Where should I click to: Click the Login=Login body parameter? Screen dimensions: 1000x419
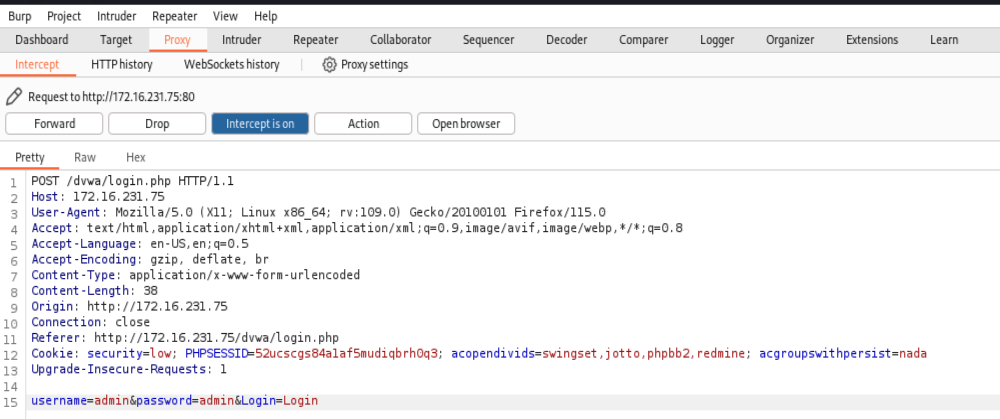(x=279, y=401)
